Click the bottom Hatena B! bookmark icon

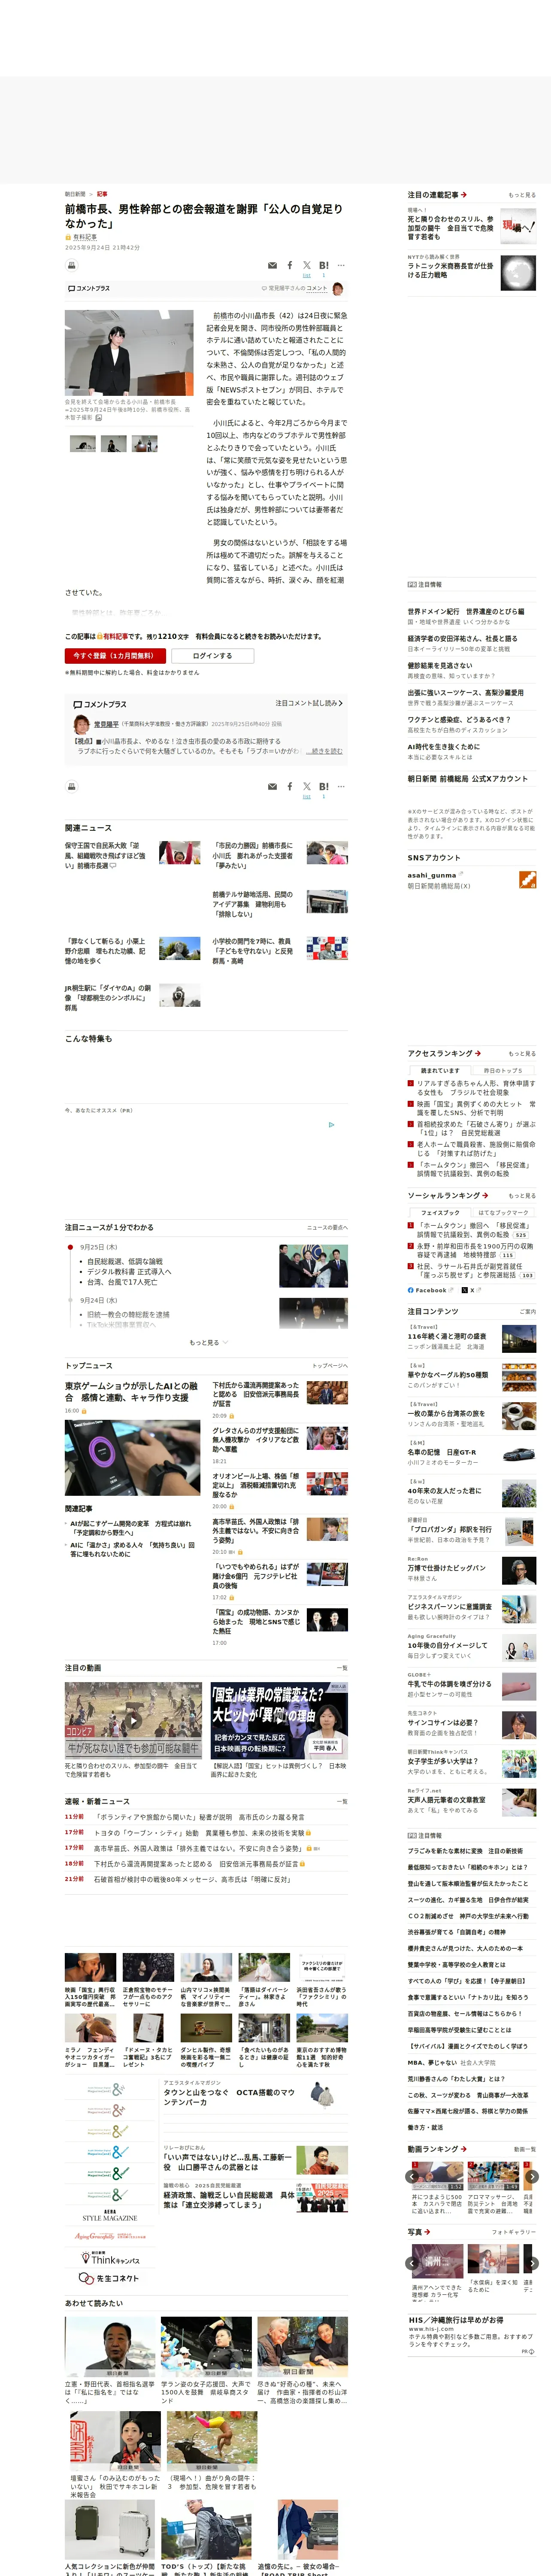323,787
